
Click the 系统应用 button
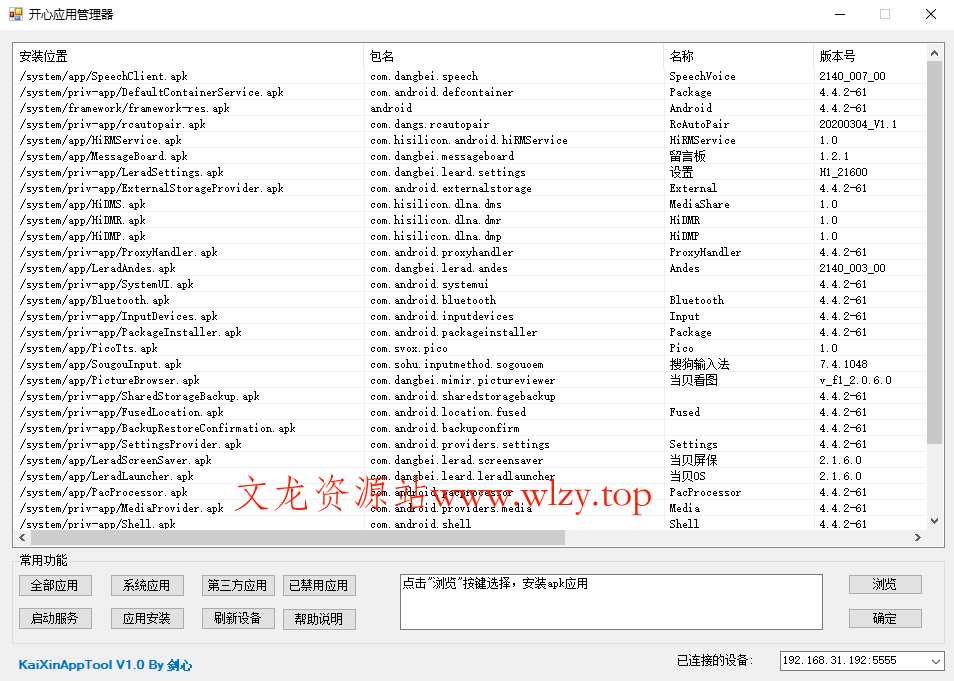point(146,585)
